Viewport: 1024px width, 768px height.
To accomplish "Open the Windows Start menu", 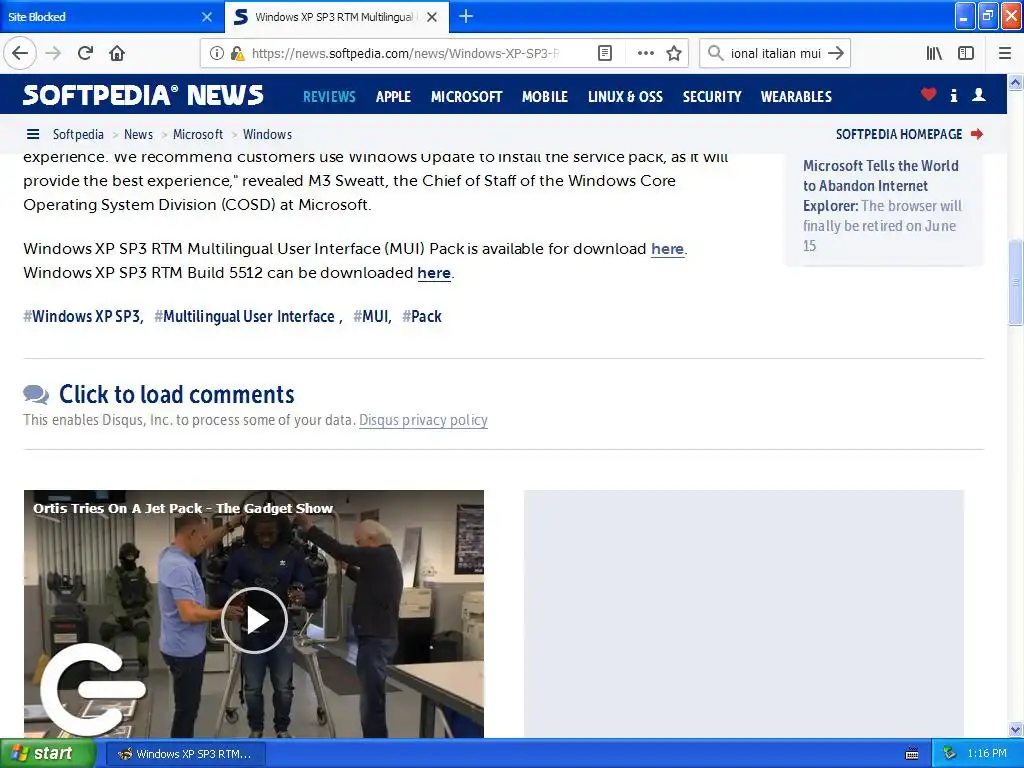I will tap(48, 753).
